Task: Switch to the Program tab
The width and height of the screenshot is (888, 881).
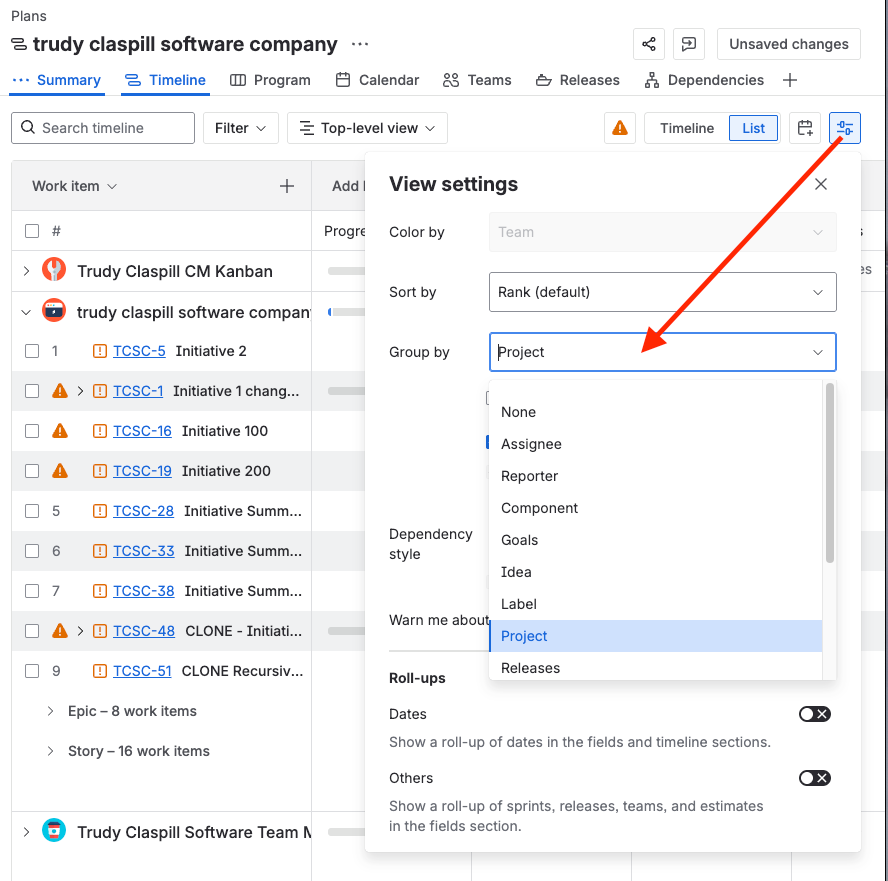Action: (270, 80)
